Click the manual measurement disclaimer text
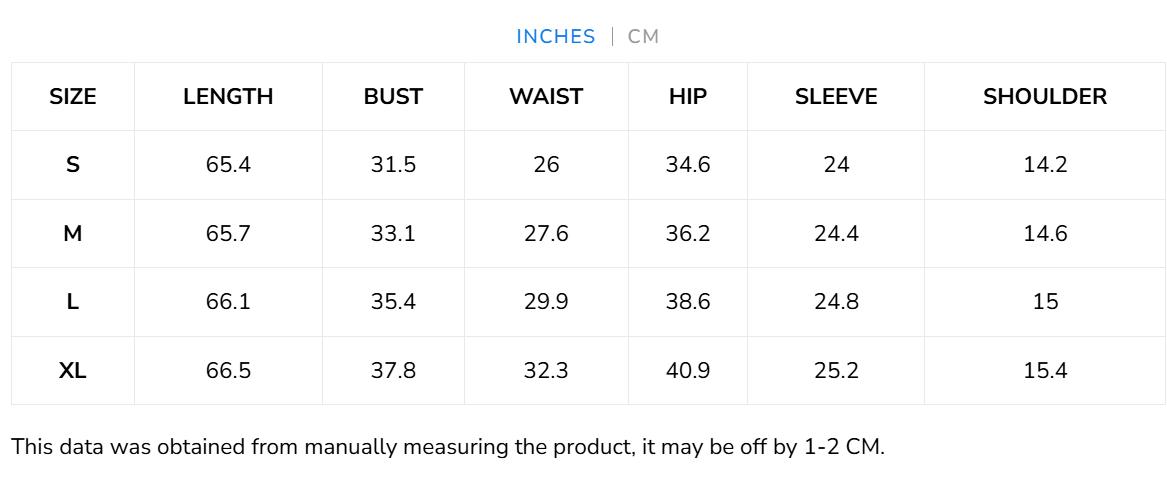Viewport: 1167px width, 477px height. coord(448,447)
